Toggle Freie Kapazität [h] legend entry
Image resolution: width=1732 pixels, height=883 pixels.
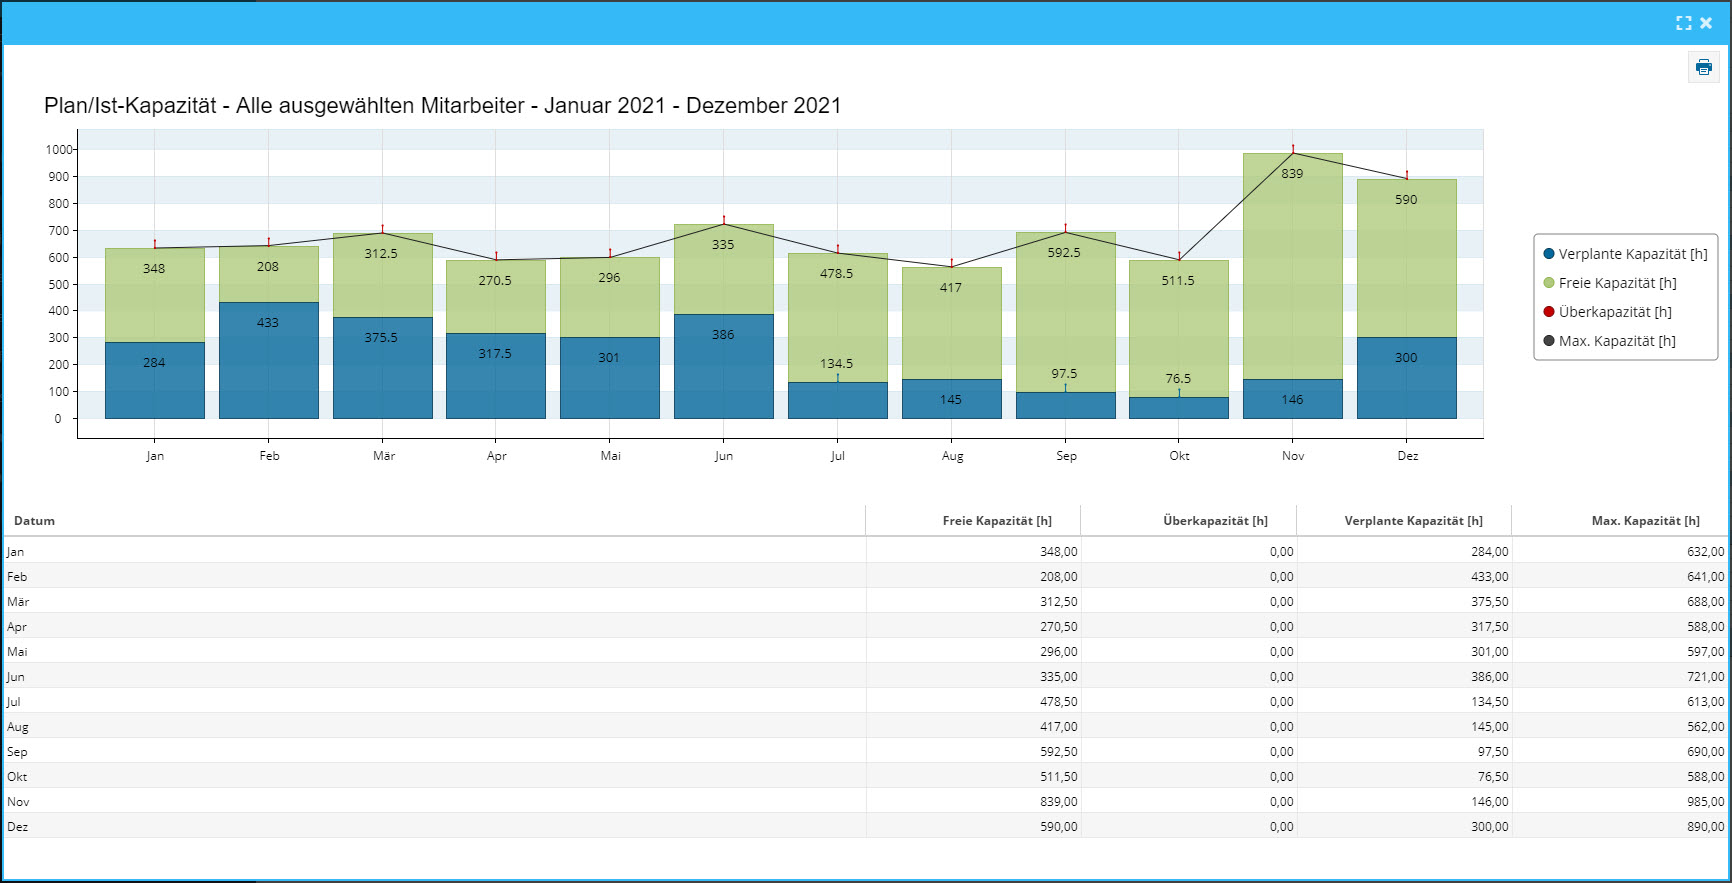coord(1610,283)
